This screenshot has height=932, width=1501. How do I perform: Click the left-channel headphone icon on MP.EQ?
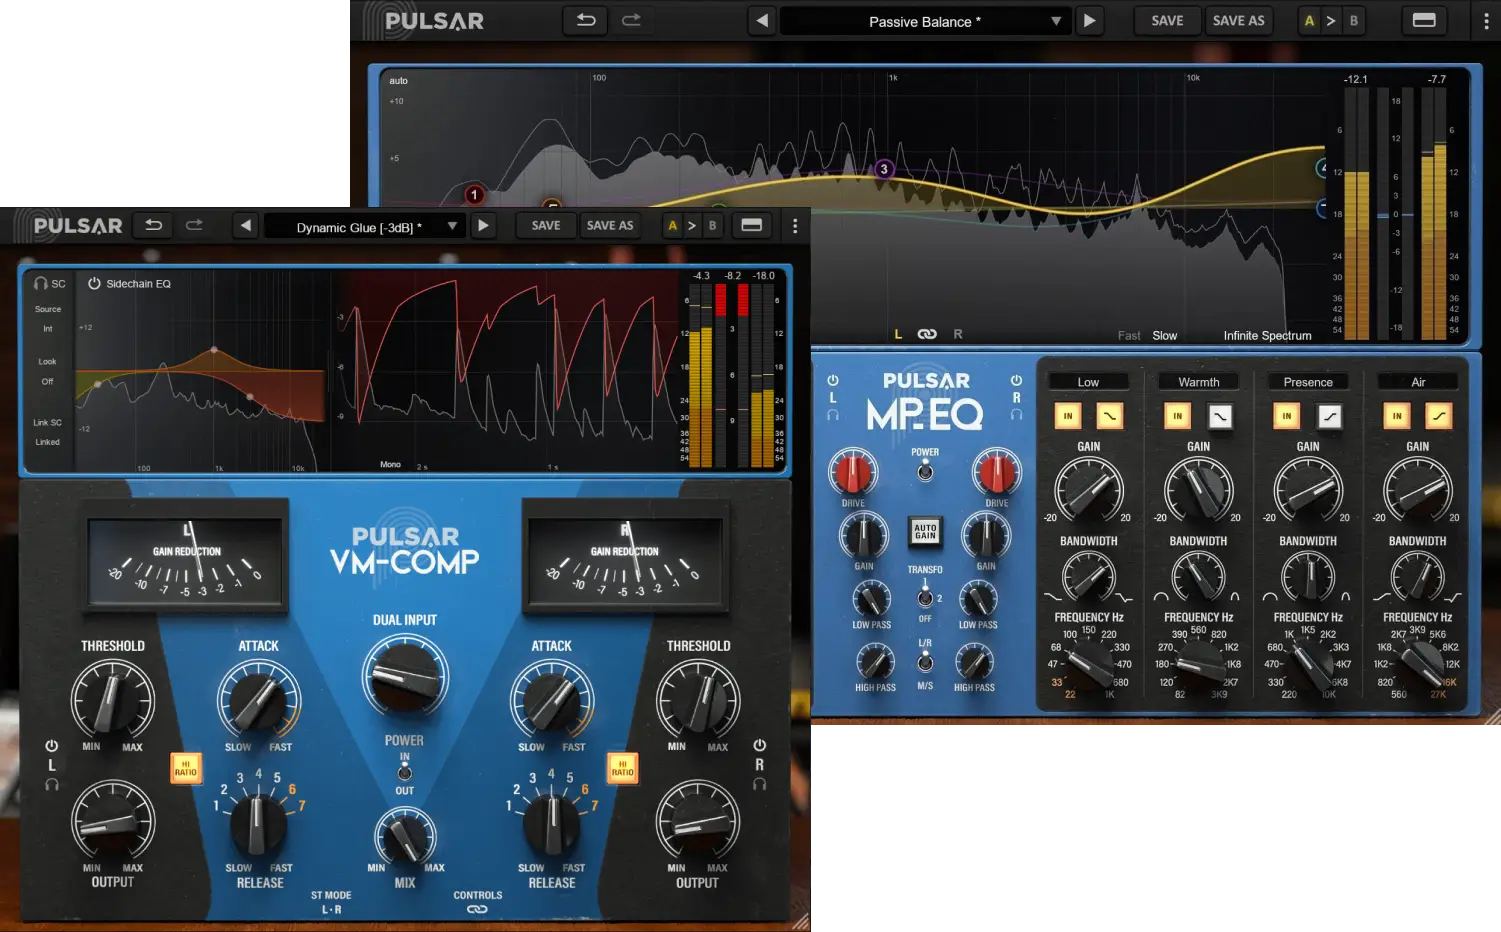(x=834, y=415)
